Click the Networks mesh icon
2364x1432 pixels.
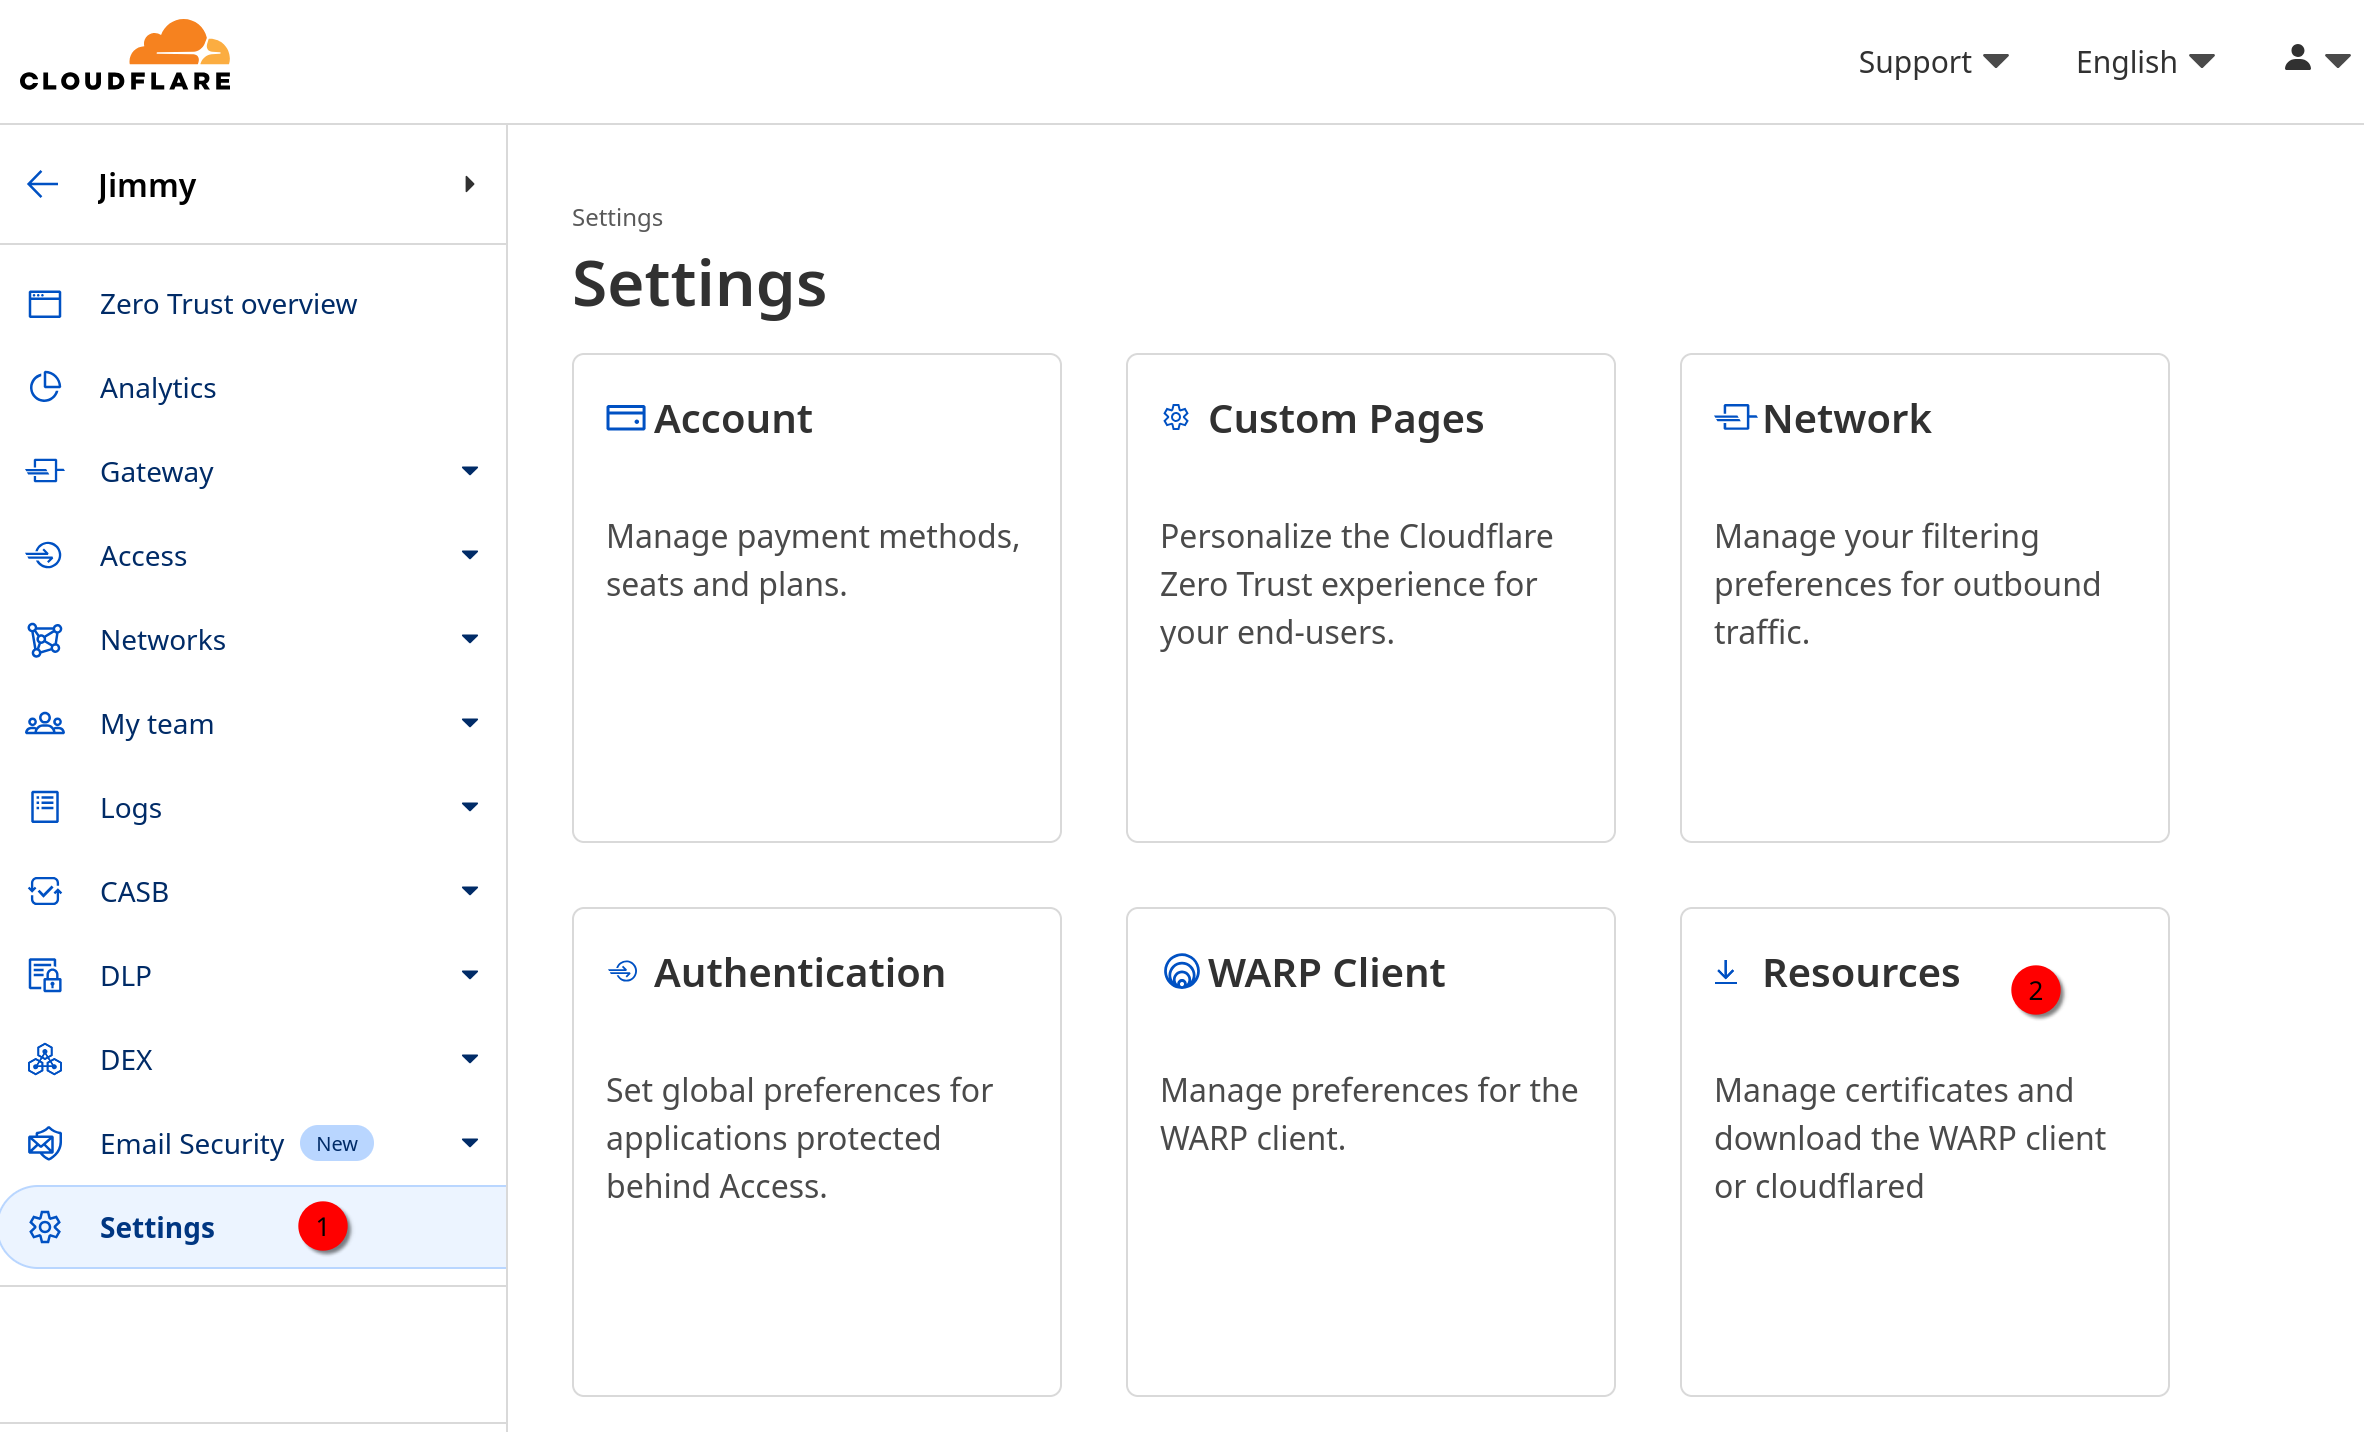point(45,640)
